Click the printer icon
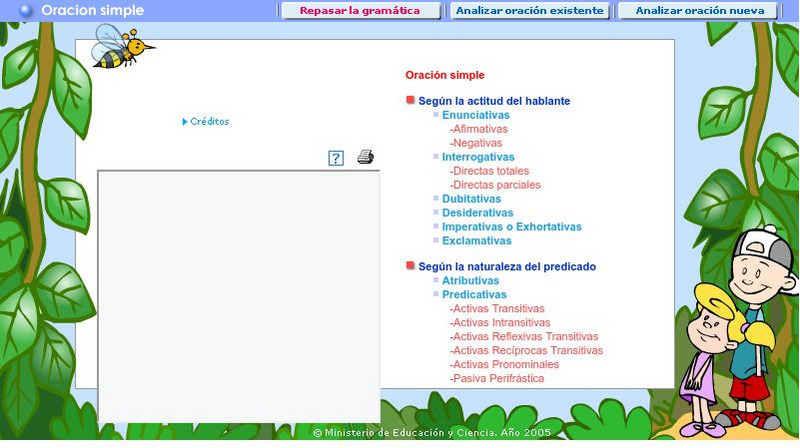This screenshot has width=800, height=448. click(365, 157)
